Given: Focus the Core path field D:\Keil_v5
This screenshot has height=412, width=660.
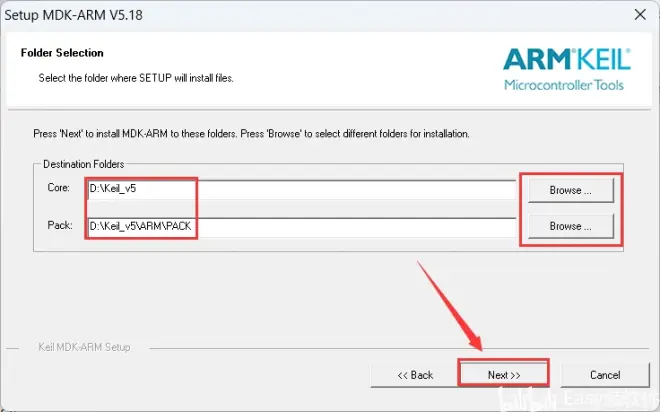Looking at the screenshot, I should point(301,189).
